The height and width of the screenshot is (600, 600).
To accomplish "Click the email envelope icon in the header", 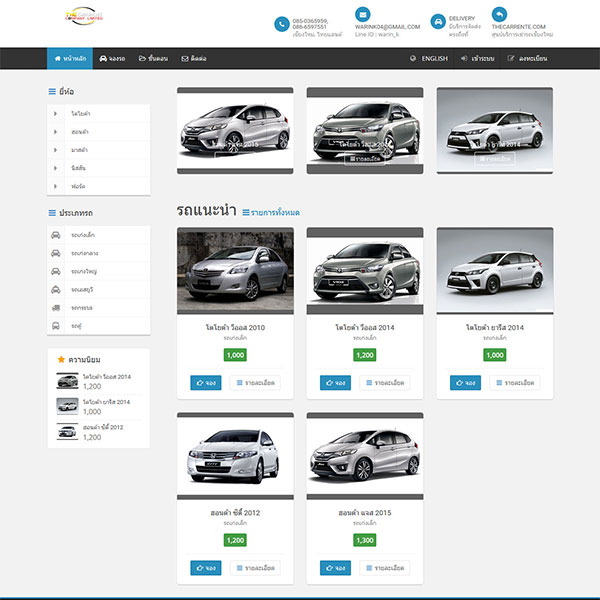I will [362, 15].
